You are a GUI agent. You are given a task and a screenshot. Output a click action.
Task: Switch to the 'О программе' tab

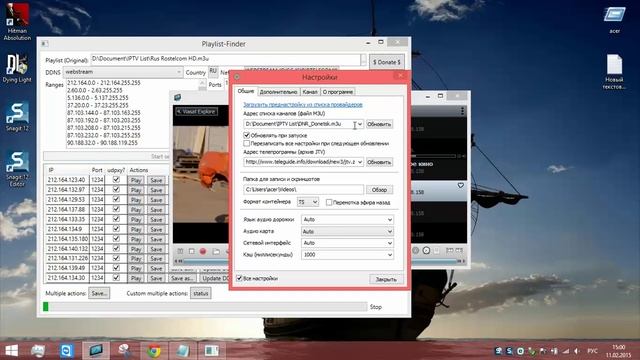(338, 92)
